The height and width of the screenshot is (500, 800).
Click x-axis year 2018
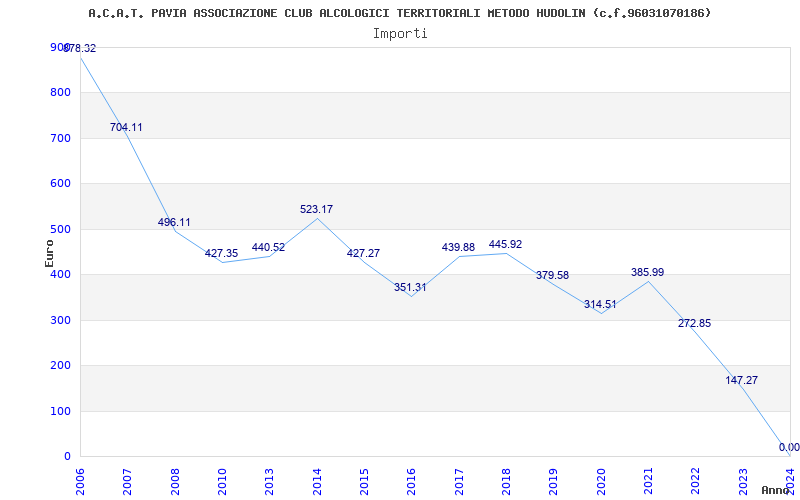[506, 482]
